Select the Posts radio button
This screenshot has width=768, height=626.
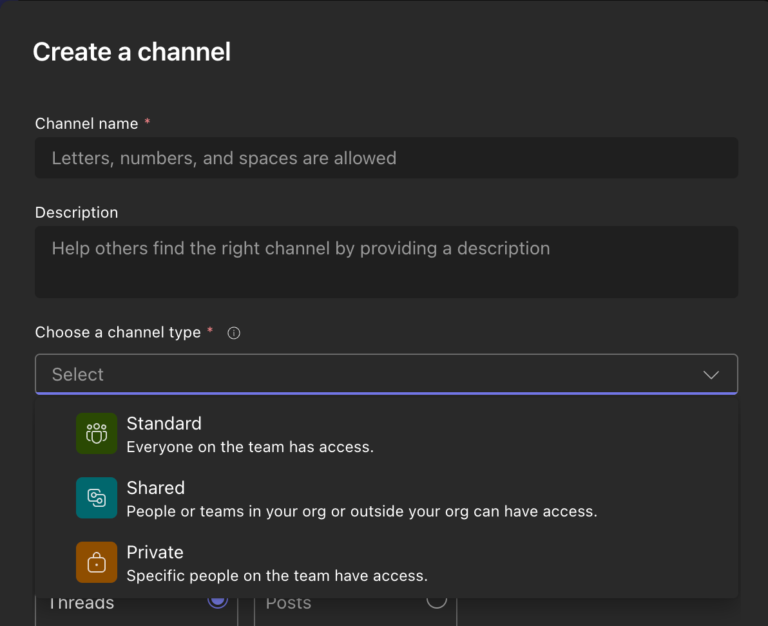point(436,601)
